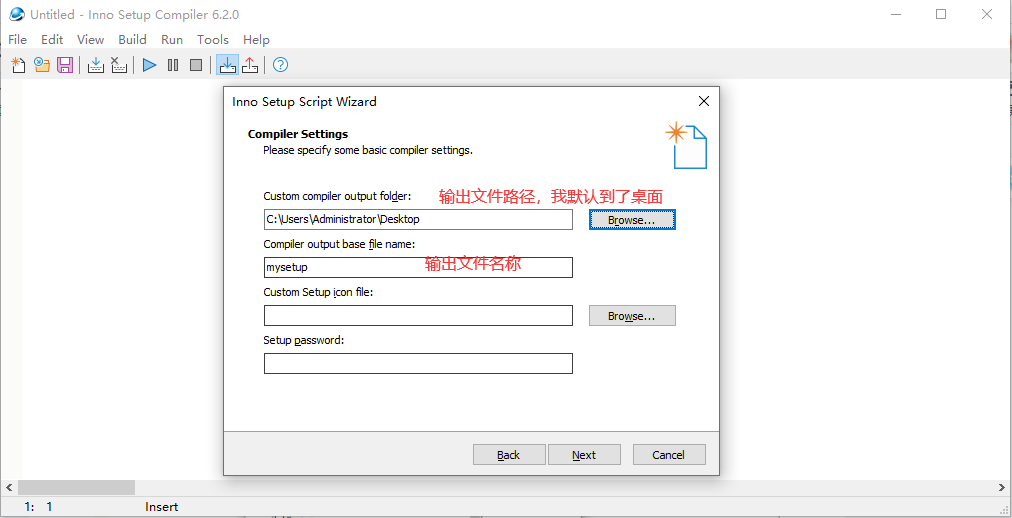Click Browse for Setup icon file
The height and width of the screenshot is (518, 1012).
[x=632, y=316]
